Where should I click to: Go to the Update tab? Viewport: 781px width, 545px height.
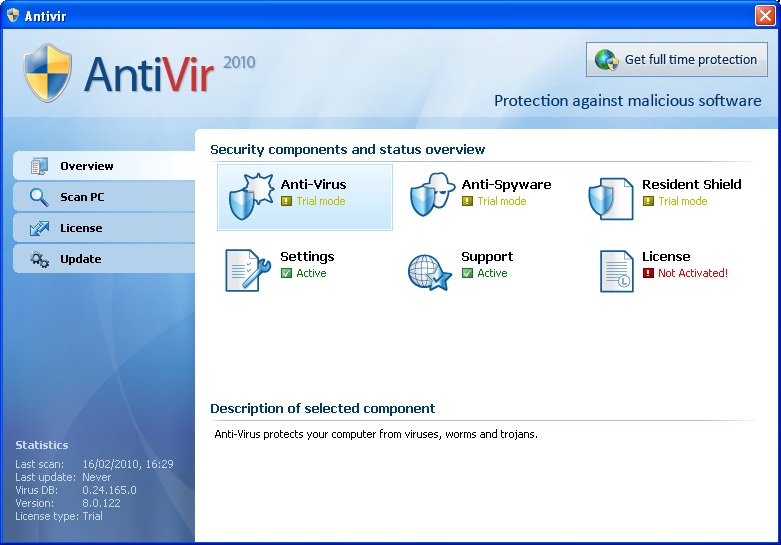104,259
